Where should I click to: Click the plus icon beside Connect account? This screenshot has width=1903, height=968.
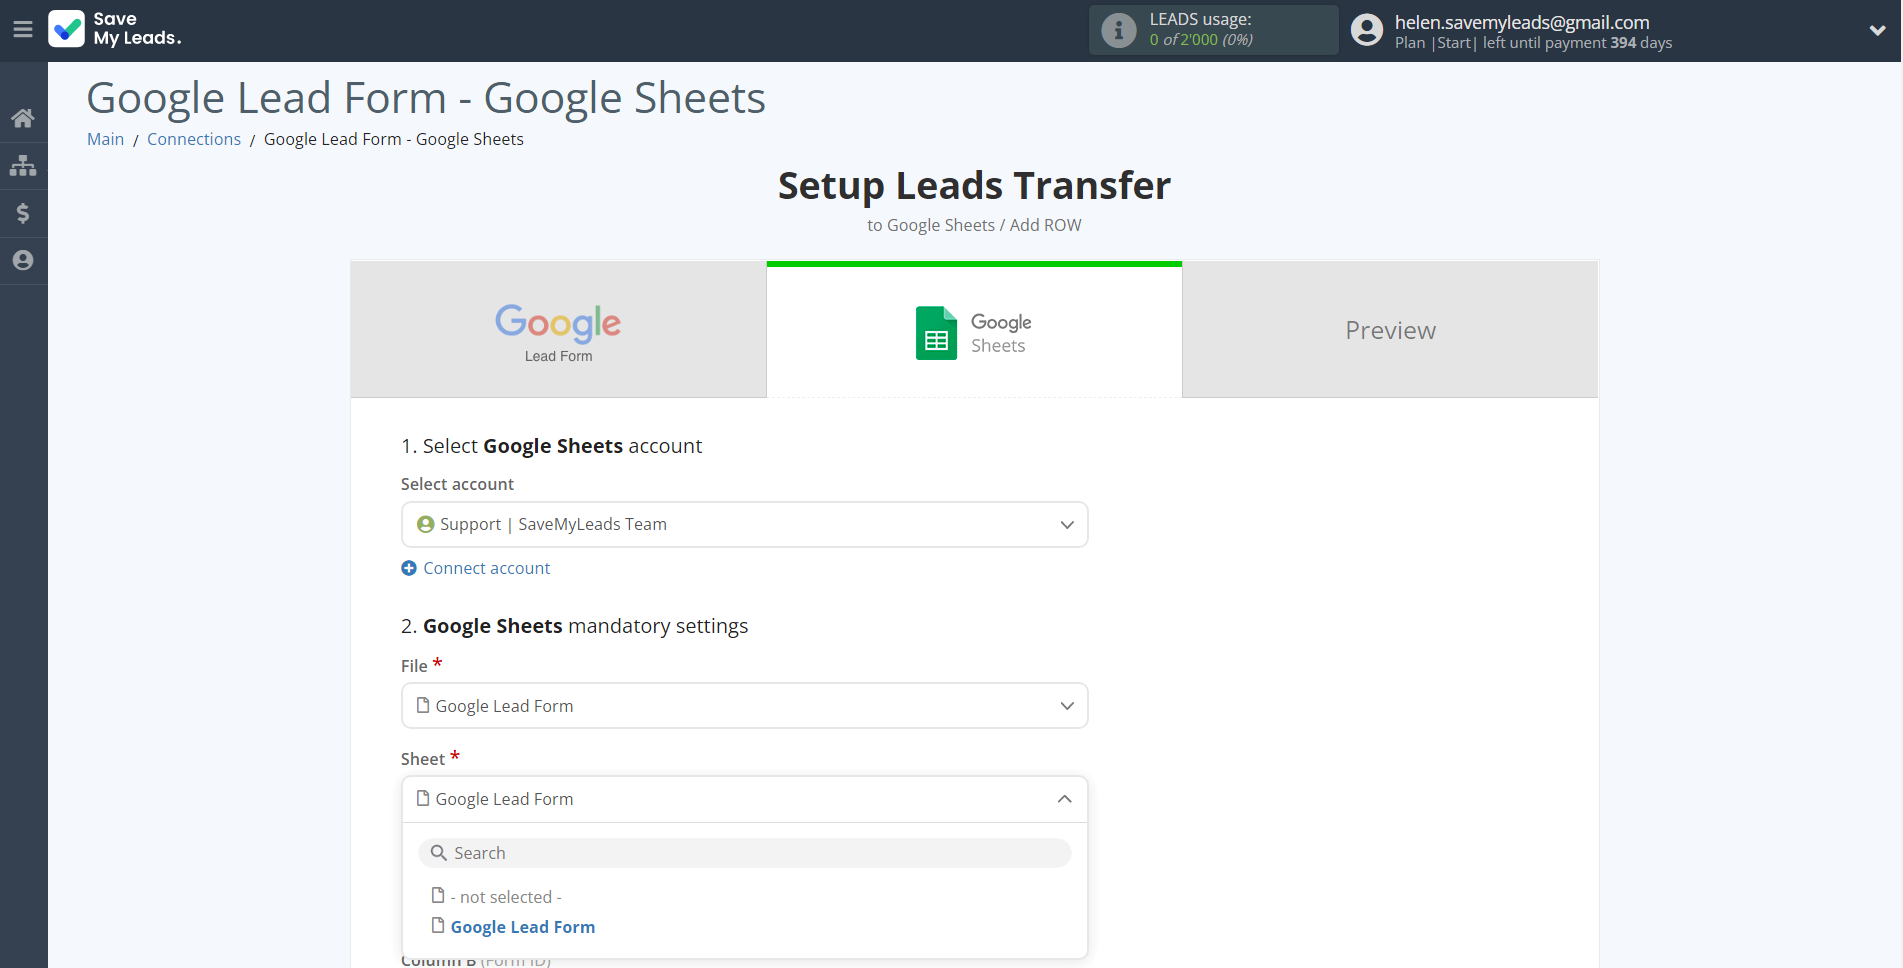click(x=409, y=568)
